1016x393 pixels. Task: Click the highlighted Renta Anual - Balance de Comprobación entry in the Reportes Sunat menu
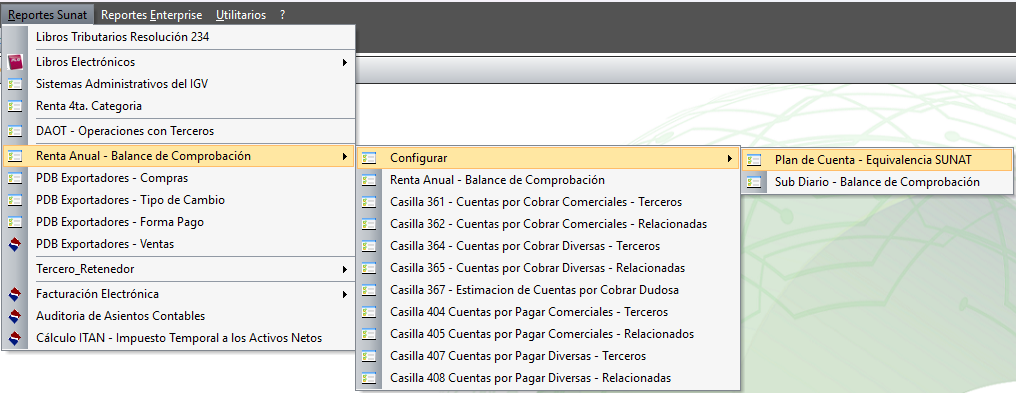[x=179, y=155]
